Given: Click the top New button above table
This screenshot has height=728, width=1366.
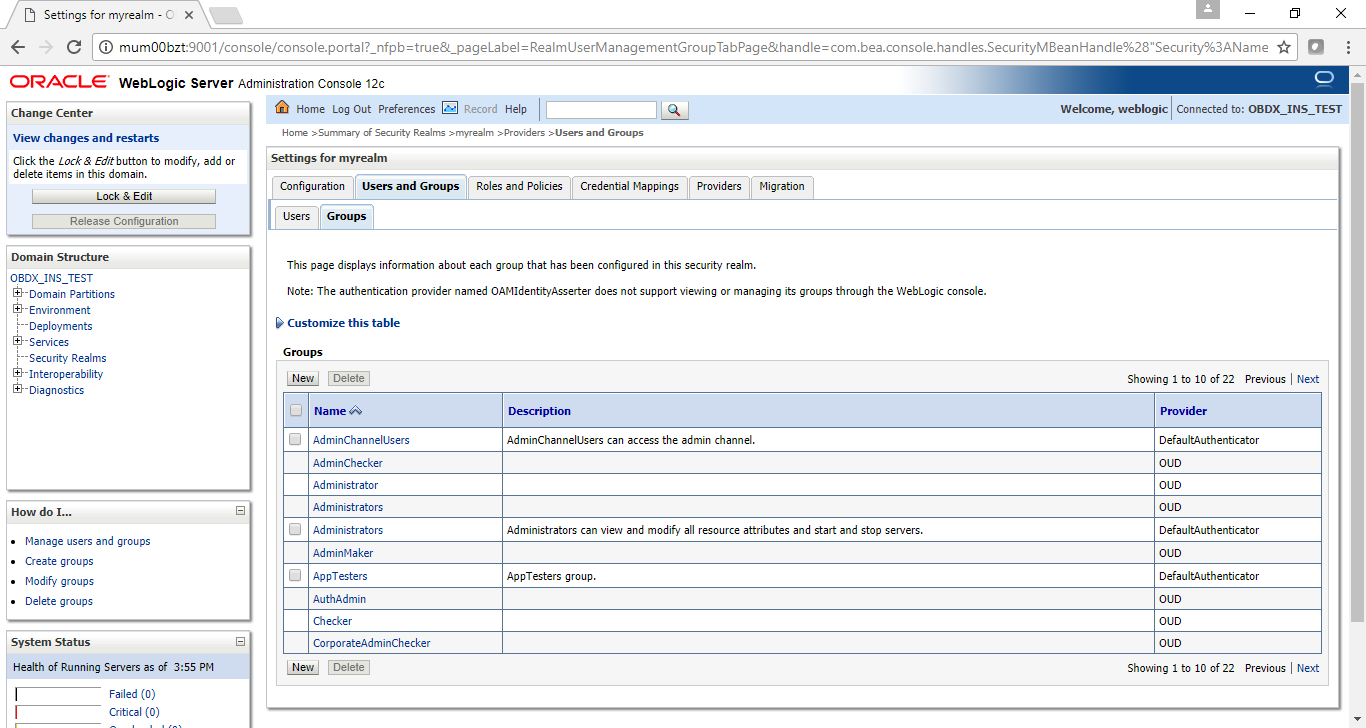Looking at the screenshot, I should point(303,378).
